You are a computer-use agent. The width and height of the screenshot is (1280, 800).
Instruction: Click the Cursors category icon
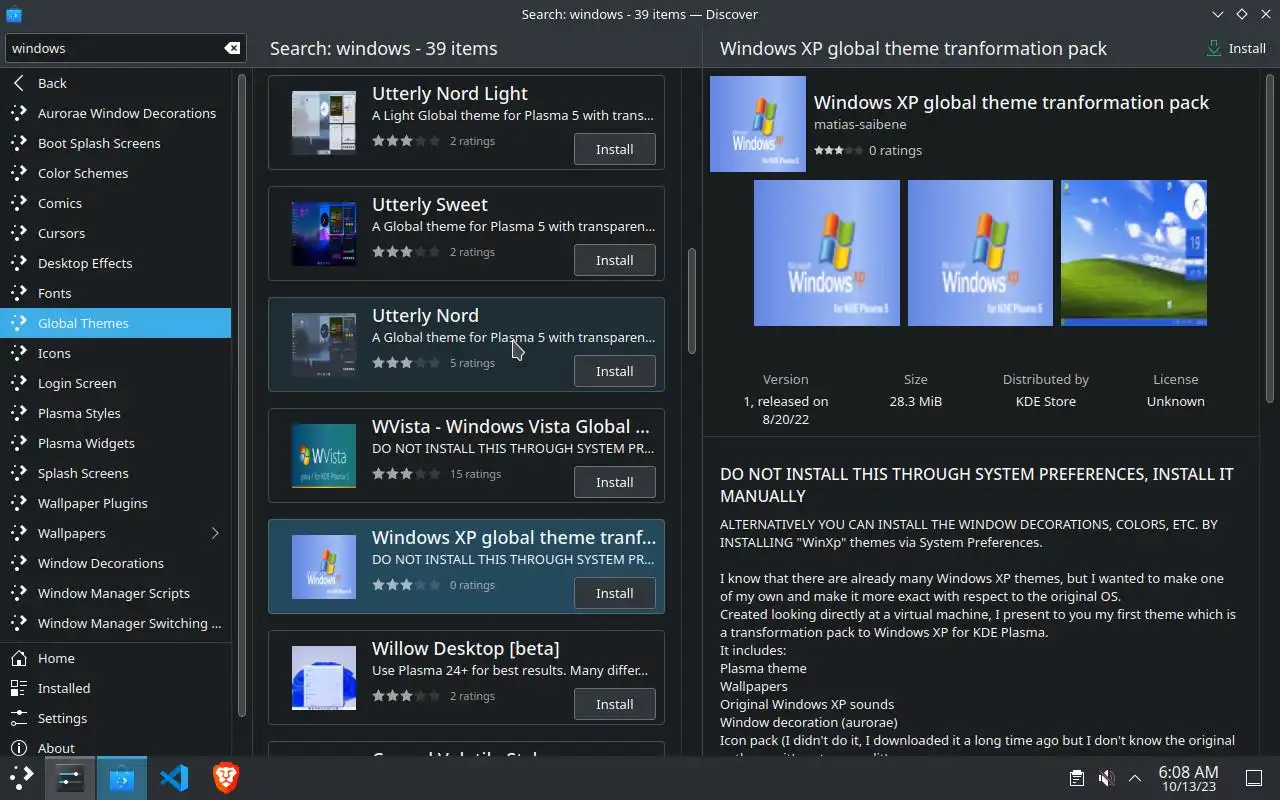[19, 233]
